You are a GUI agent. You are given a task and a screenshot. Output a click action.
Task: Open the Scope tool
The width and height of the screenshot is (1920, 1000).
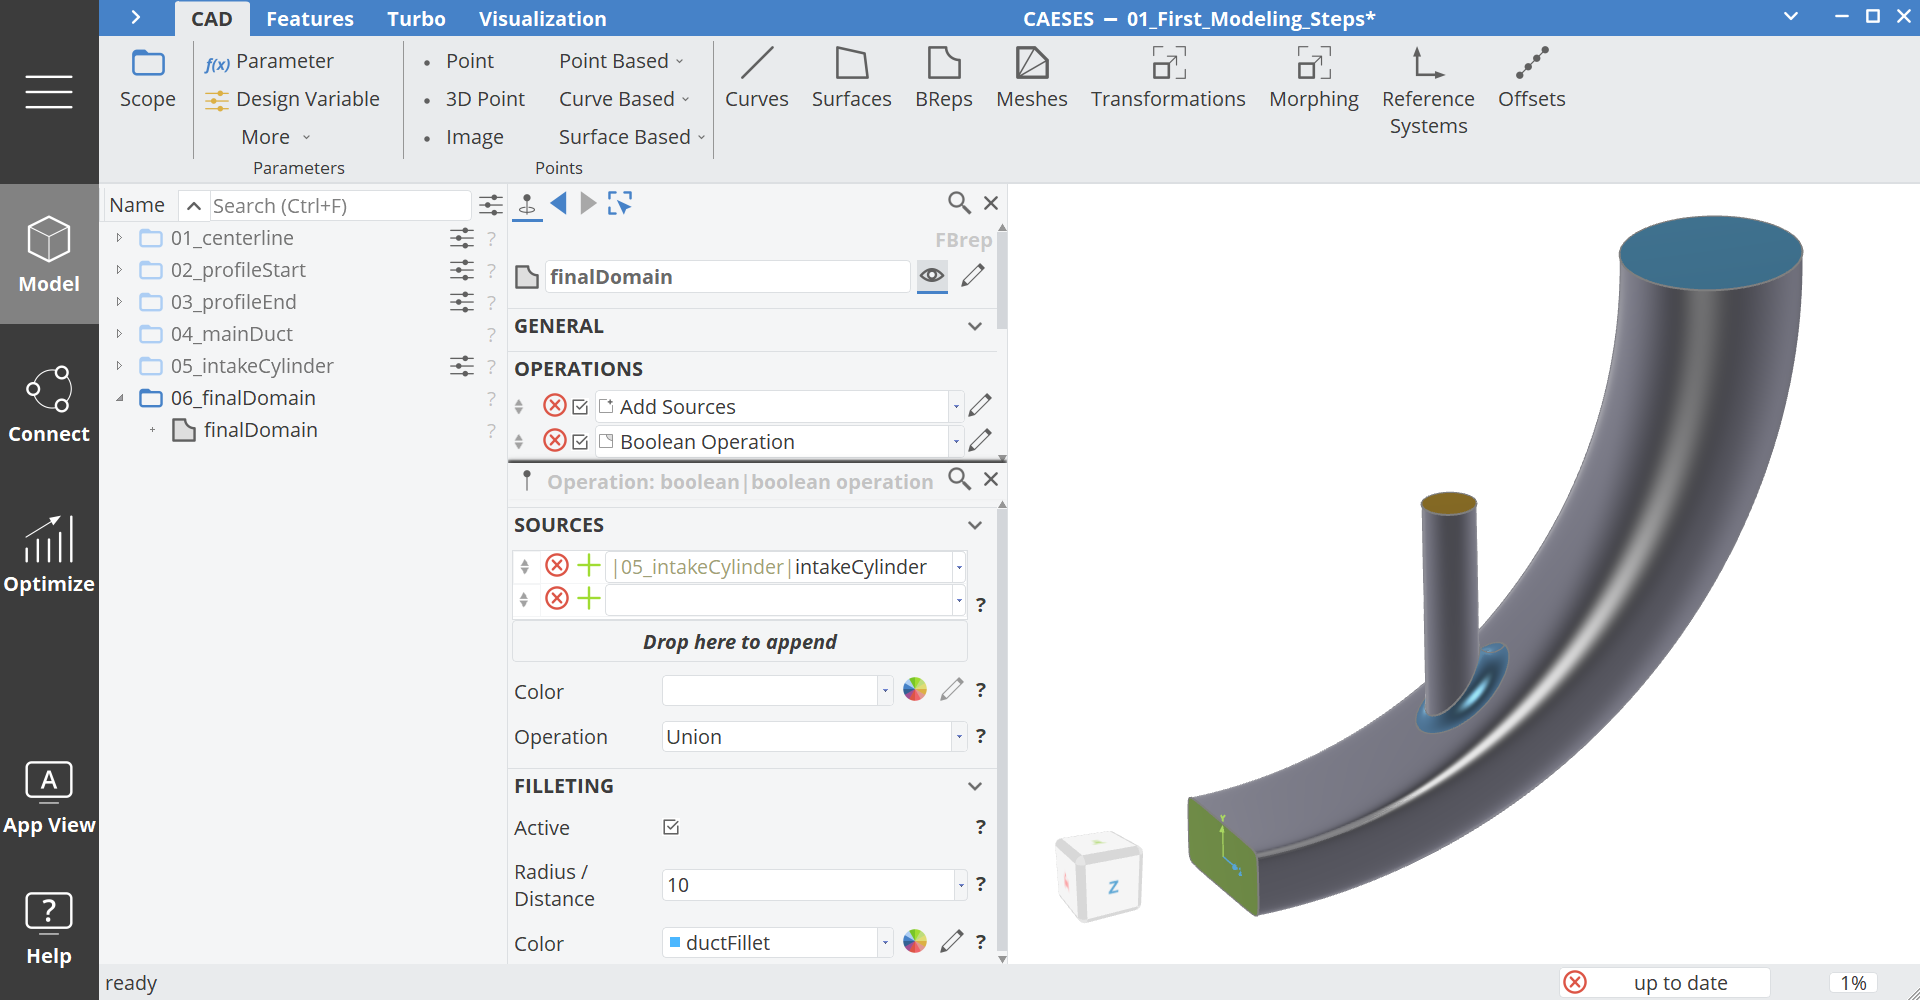[x=147, y=78]
